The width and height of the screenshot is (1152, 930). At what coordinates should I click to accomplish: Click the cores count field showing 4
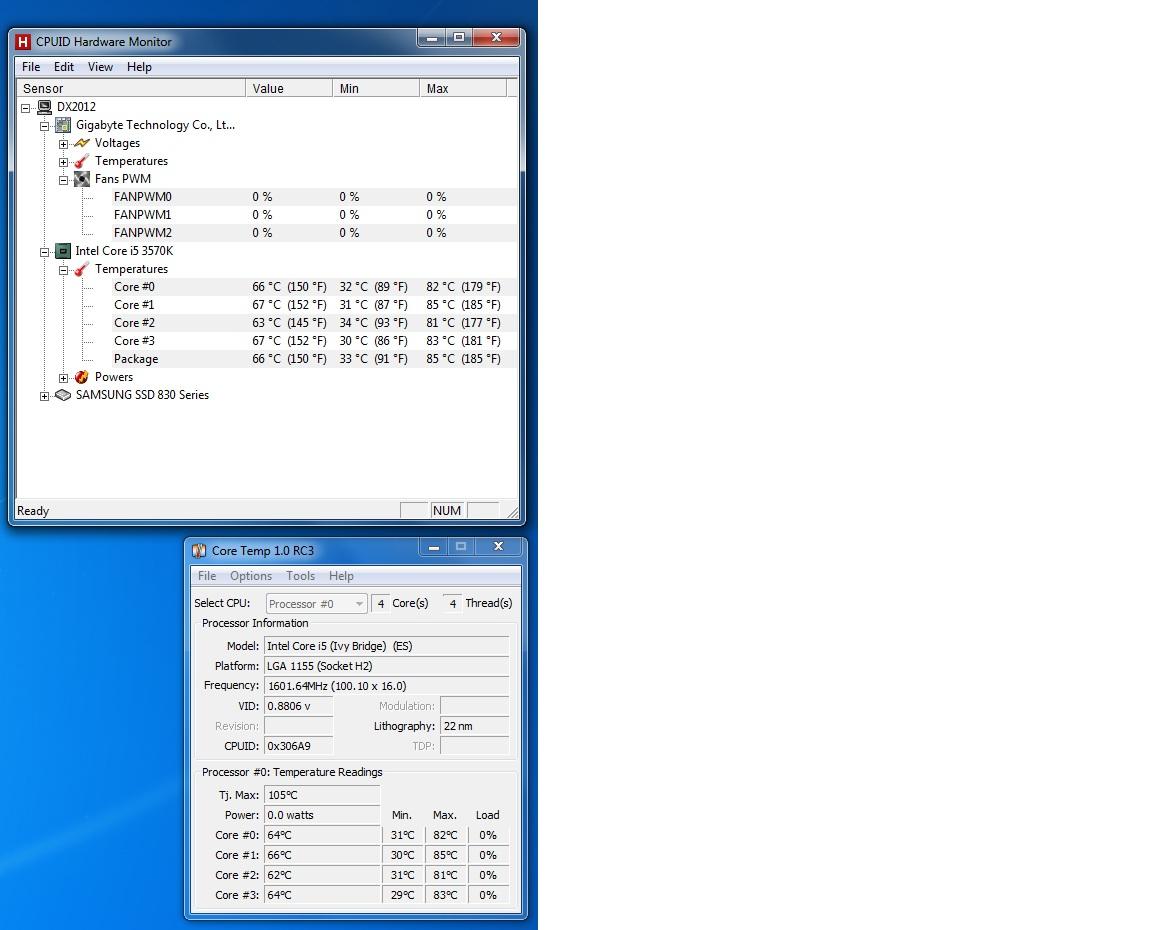(380, 604)
